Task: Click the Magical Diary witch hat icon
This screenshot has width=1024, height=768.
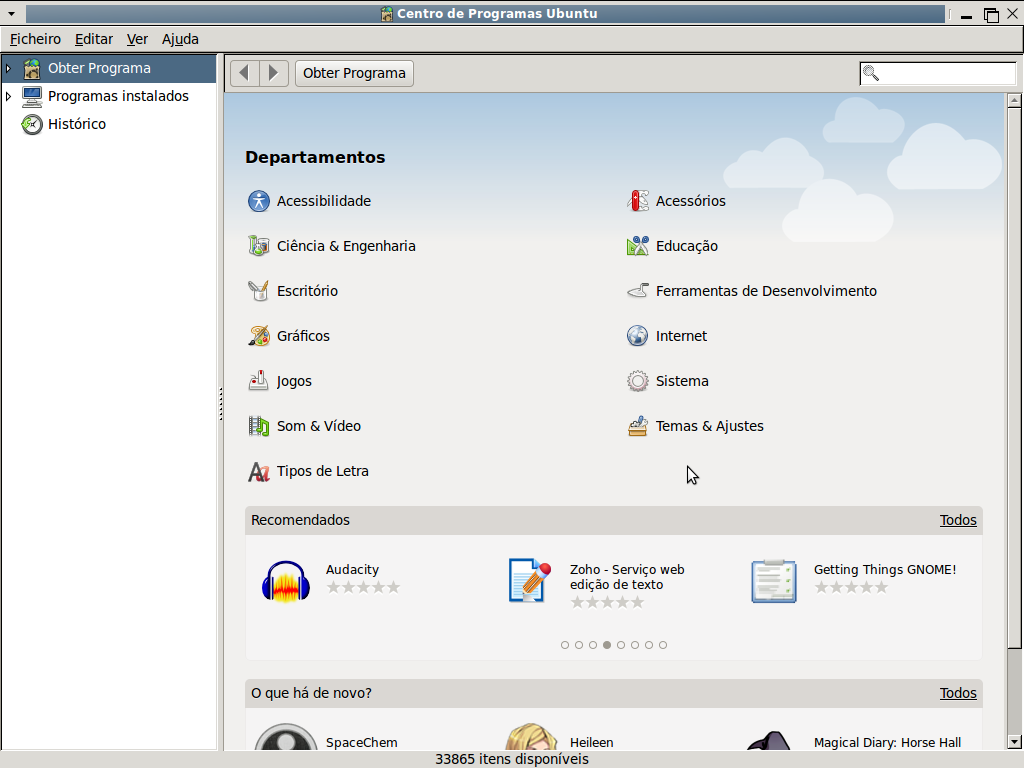Action: pyautogui.click(x=771, y=741)
